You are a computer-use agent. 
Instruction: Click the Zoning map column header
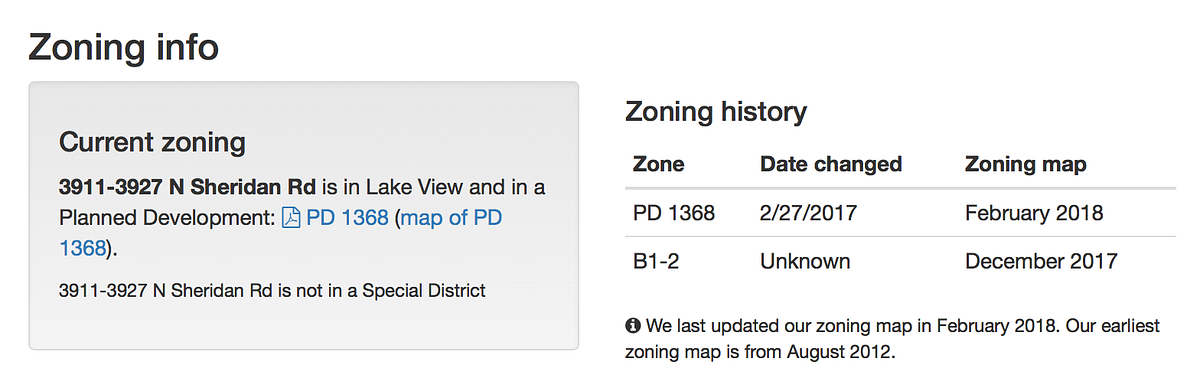click(1026, 164)
